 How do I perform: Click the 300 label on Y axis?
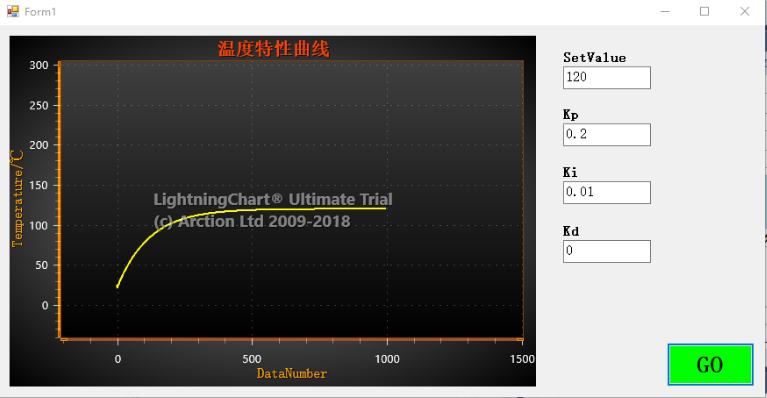pyautogui.click(x=39, y=65)
